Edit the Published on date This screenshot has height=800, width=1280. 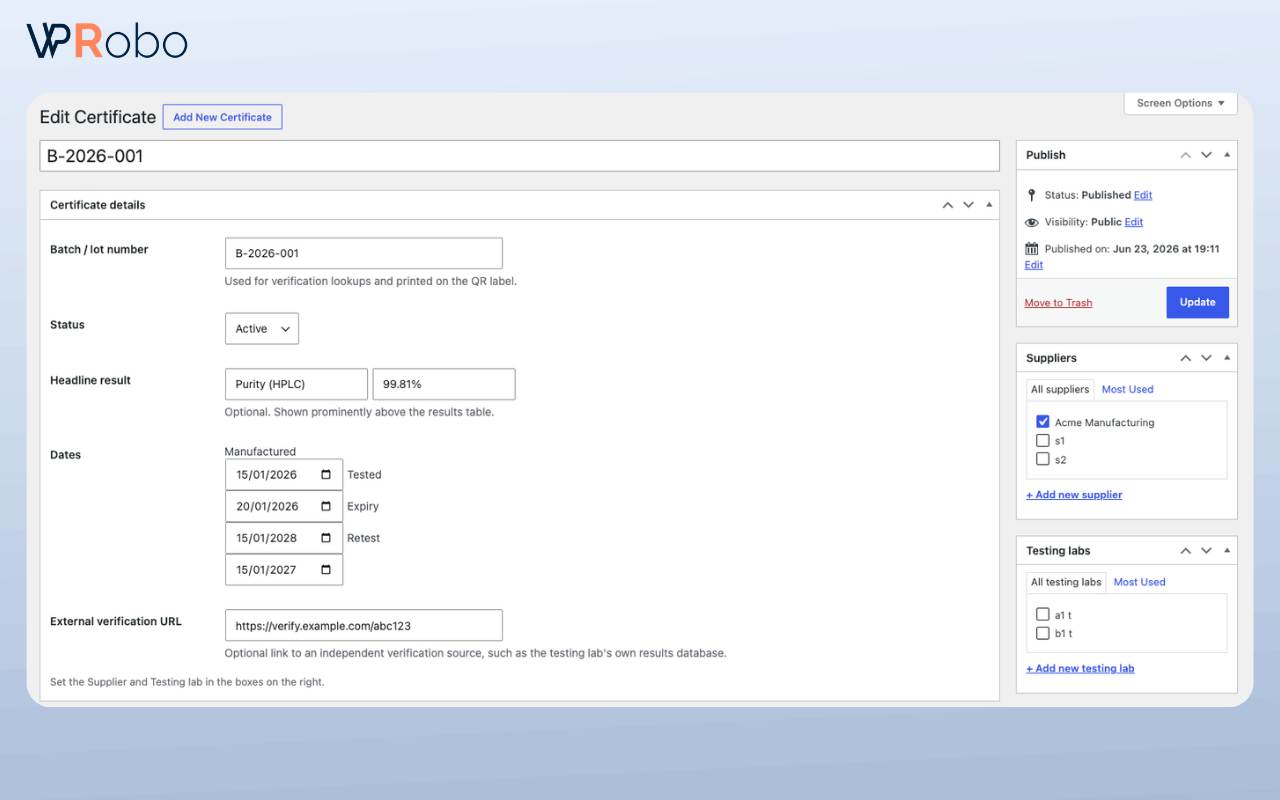coord(1034,265)
